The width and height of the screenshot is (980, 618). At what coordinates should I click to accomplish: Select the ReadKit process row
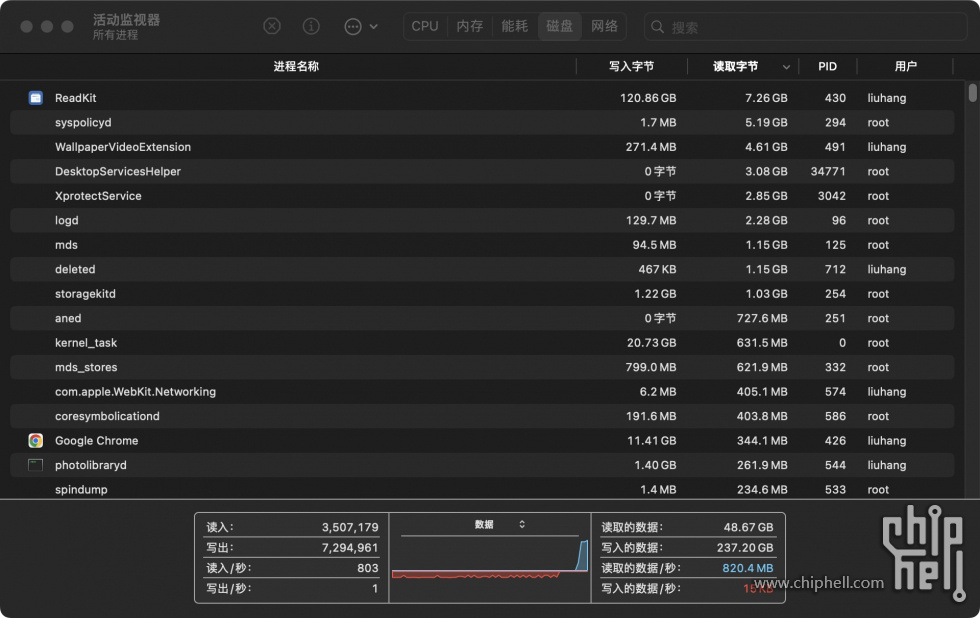pos(482,98)
